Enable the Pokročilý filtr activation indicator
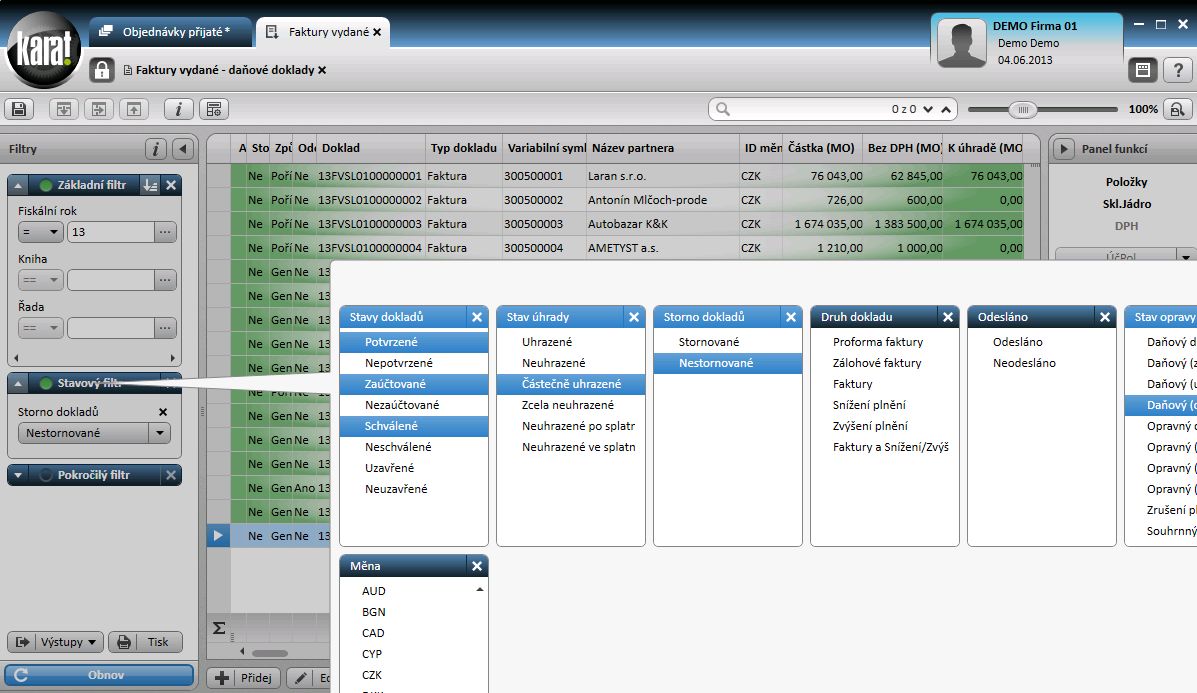This screenshot has height=693, width=1197. 45,475
